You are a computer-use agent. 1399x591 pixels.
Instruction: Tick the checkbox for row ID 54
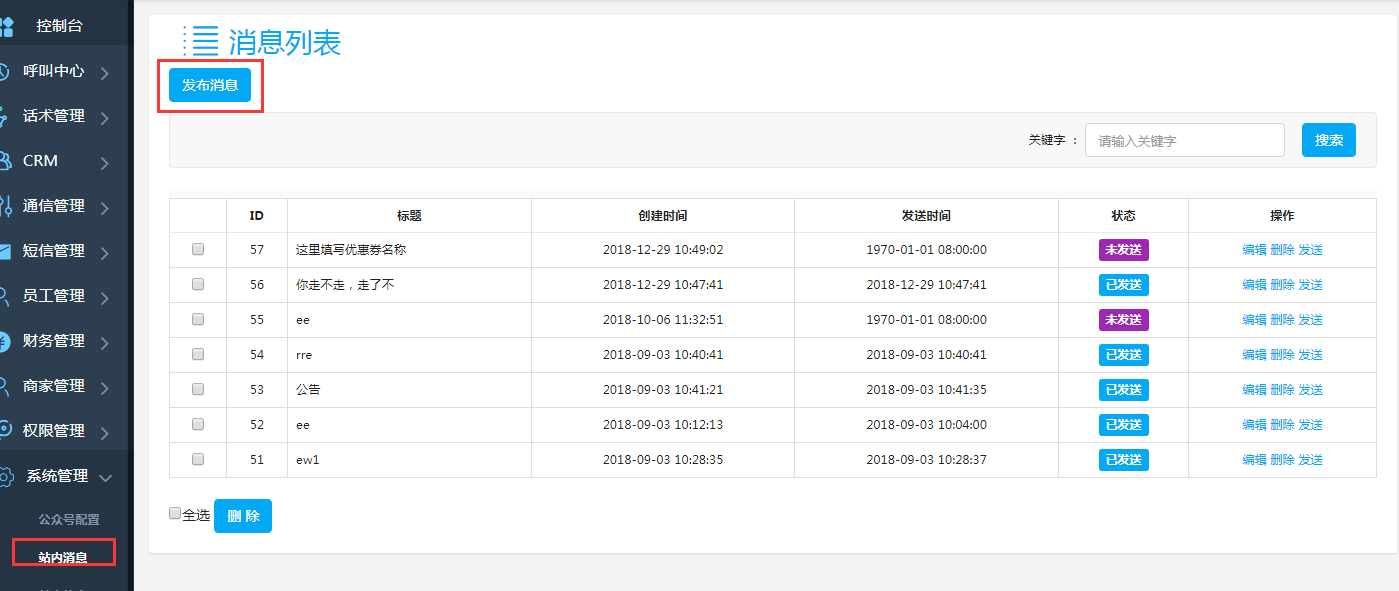coord(198,354)
